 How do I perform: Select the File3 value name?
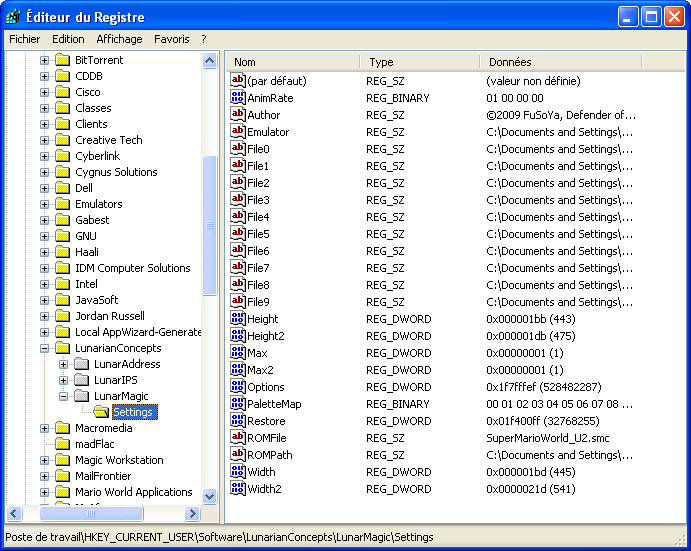(258, 200)
